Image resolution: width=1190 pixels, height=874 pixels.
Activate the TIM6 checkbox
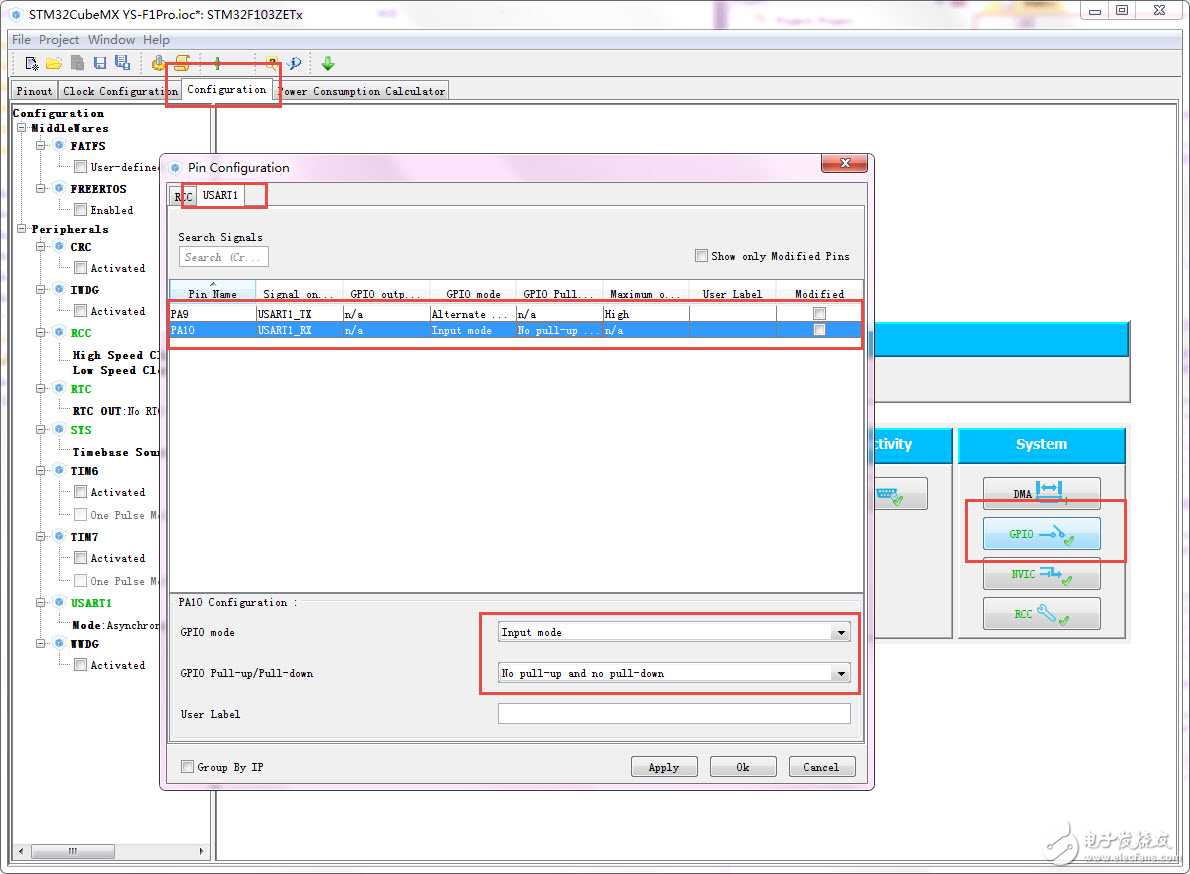tap(80, 492)
